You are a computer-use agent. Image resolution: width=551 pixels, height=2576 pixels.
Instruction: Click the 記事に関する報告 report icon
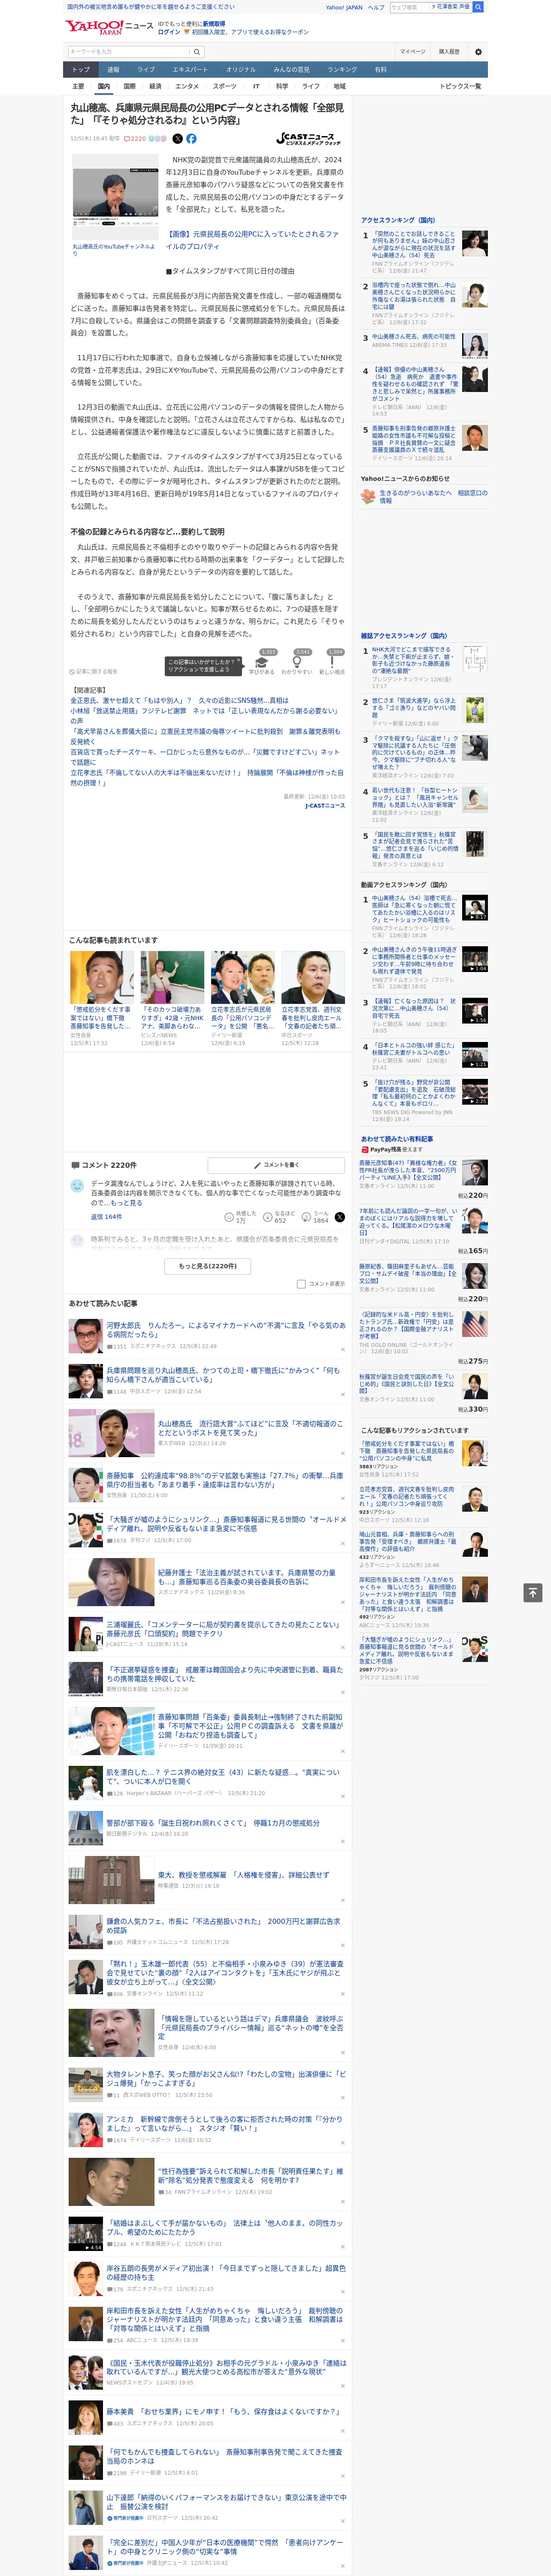(x=94, y=671)
